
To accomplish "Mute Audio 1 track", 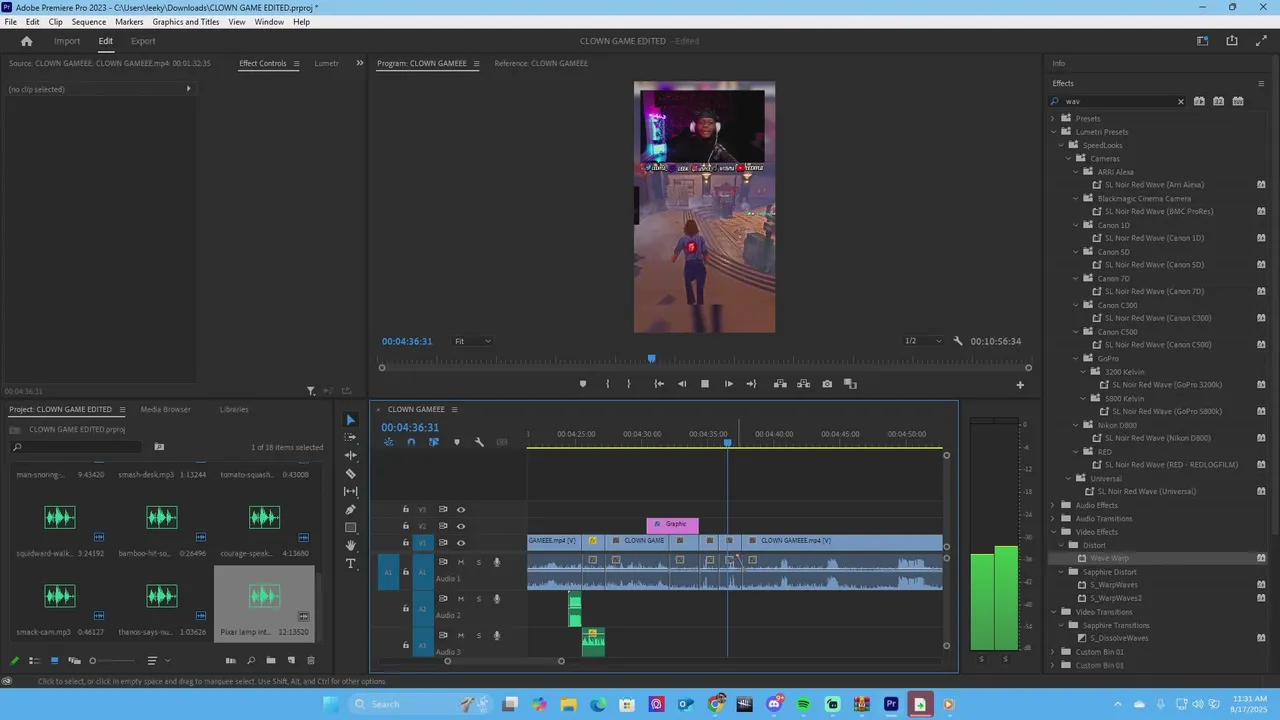I will pos(461,562).
